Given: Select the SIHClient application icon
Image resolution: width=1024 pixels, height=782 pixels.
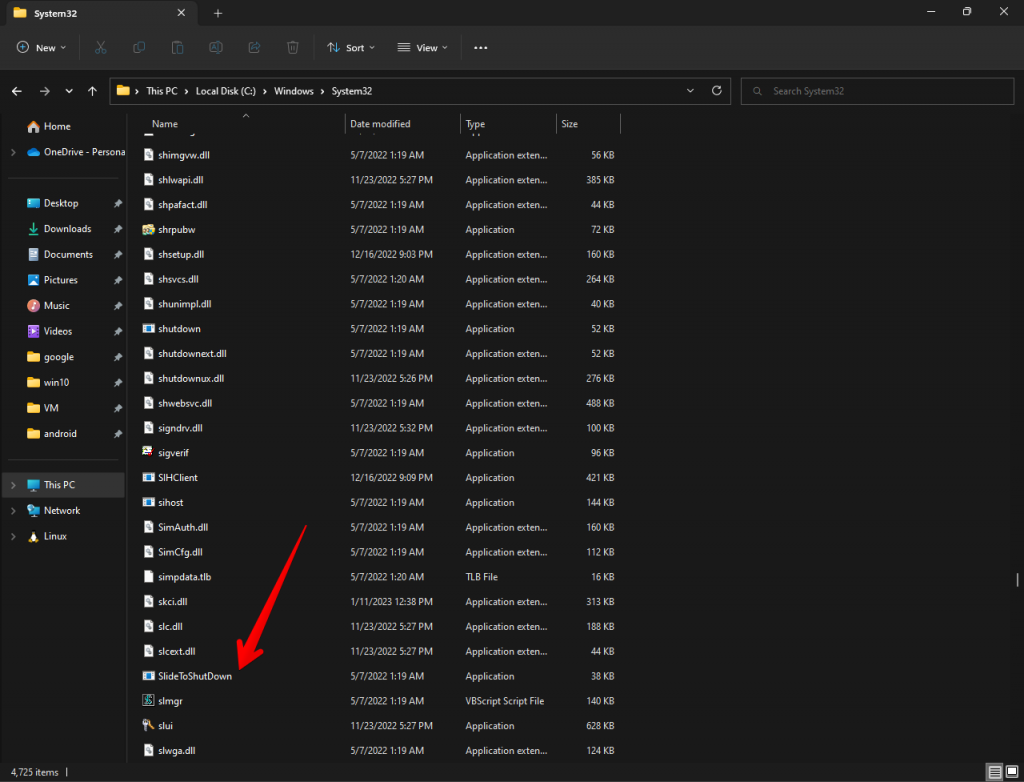Looking at the screenshot, I should [x=148, y=478].
